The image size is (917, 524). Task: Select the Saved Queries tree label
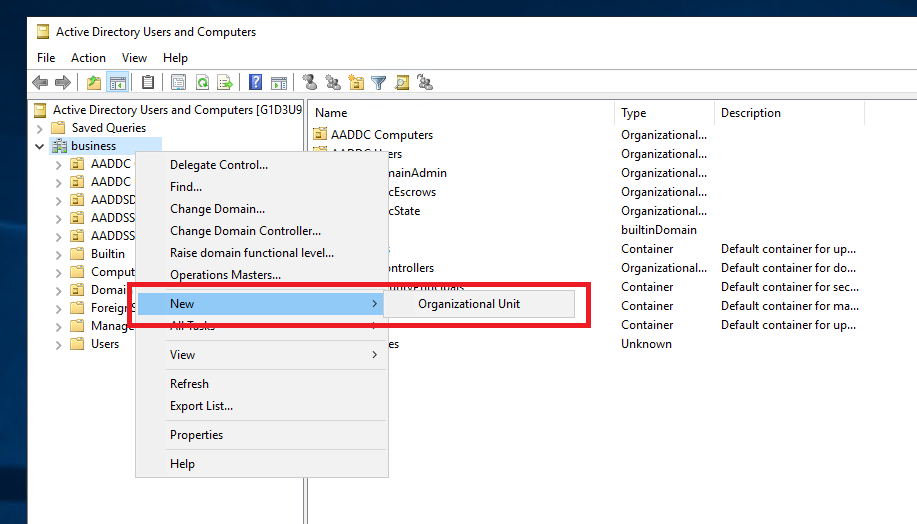coord(109,127)
